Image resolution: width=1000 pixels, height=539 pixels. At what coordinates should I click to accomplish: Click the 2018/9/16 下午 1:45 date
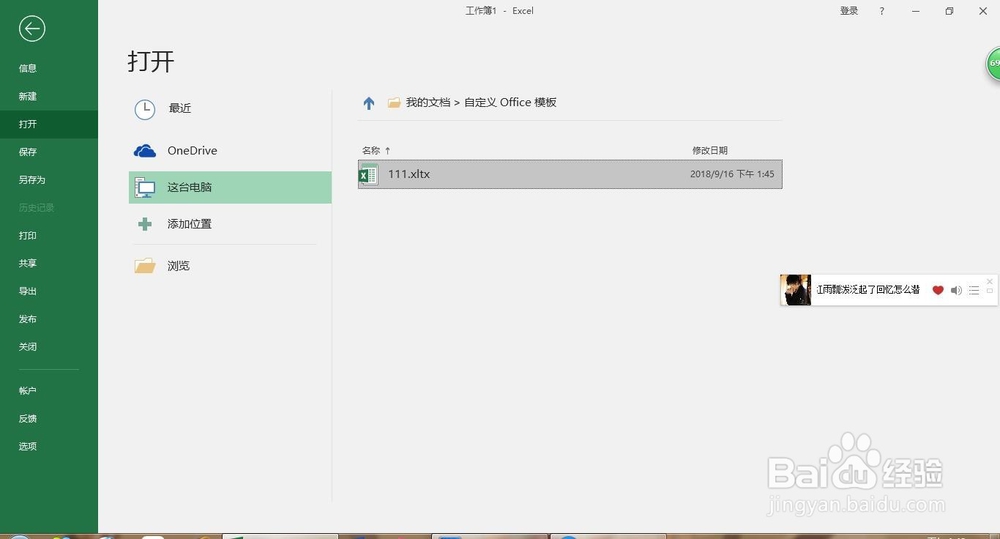point(732,174)
